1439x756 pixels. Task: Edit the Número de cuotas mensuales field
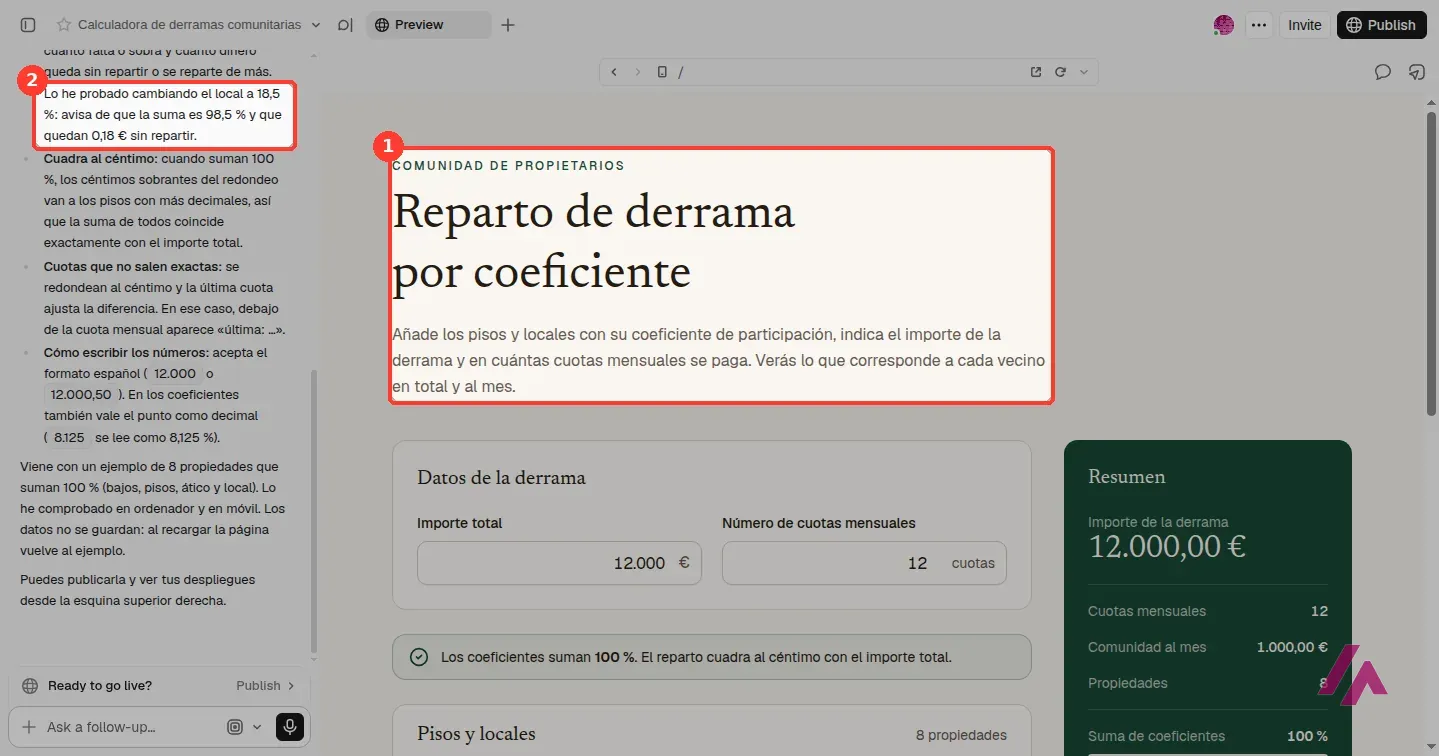pyautogui.click(x=864, y=563)
